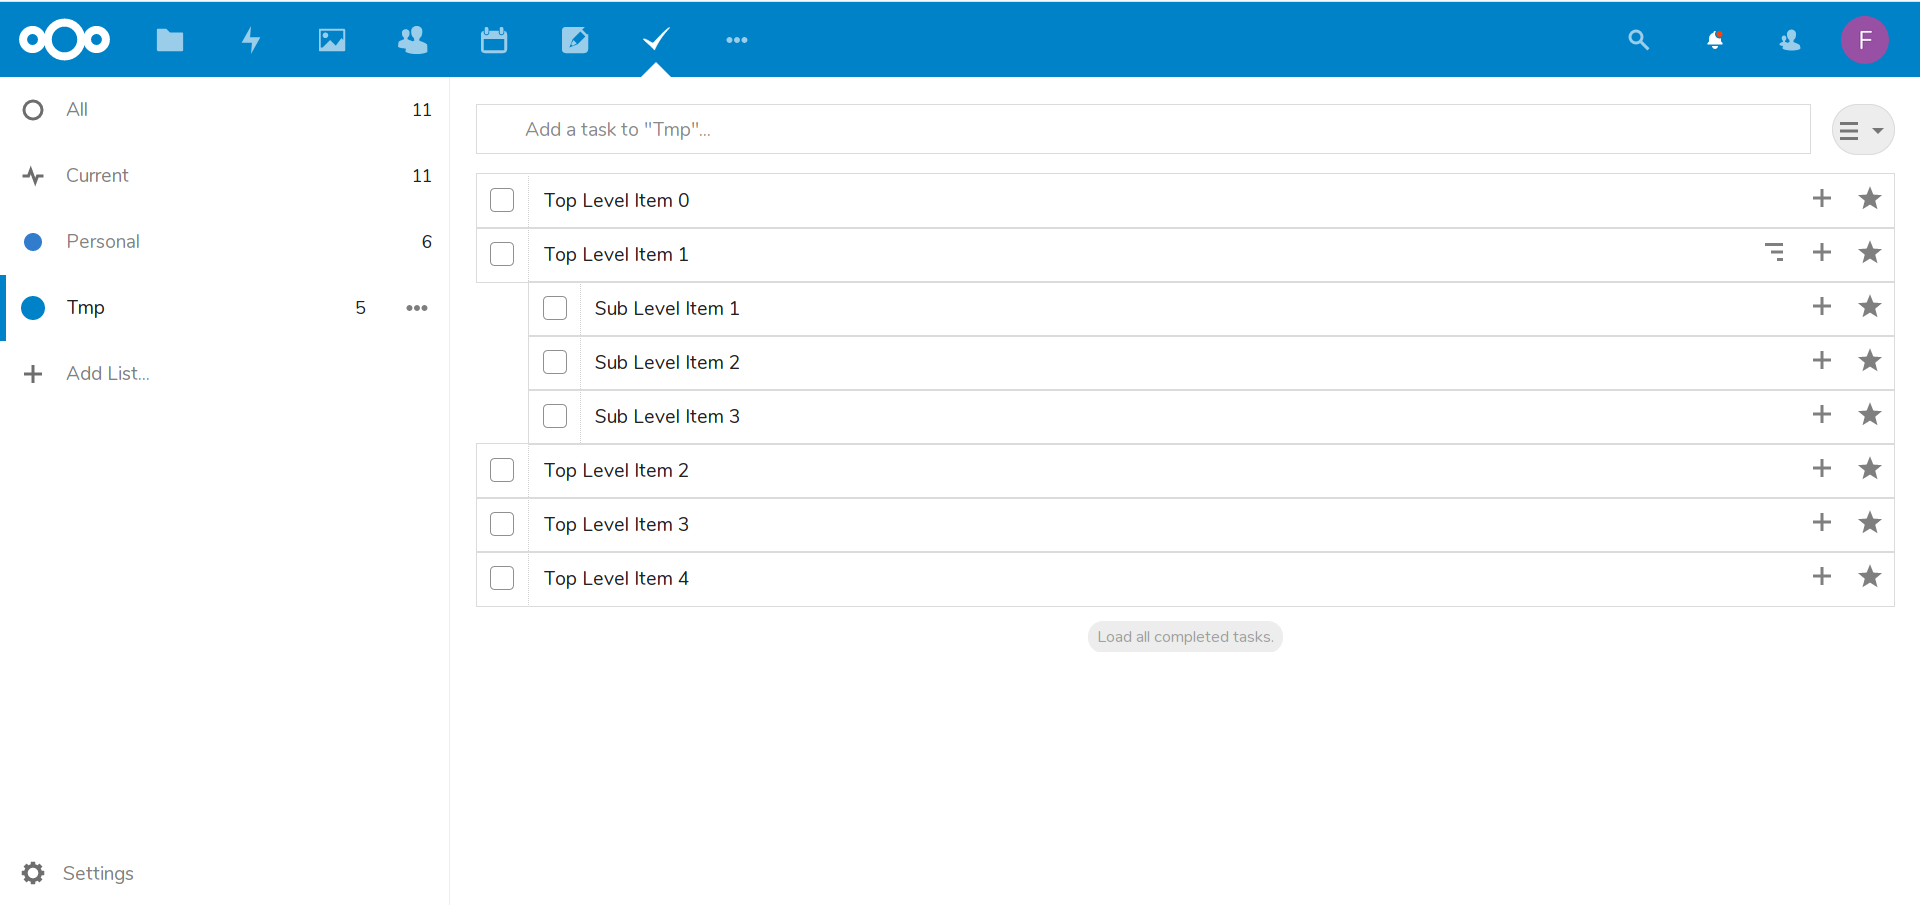Open the Tmp list options menu
The width and height of the screenshot is (1920, 905).
click(x=417, y=308)
